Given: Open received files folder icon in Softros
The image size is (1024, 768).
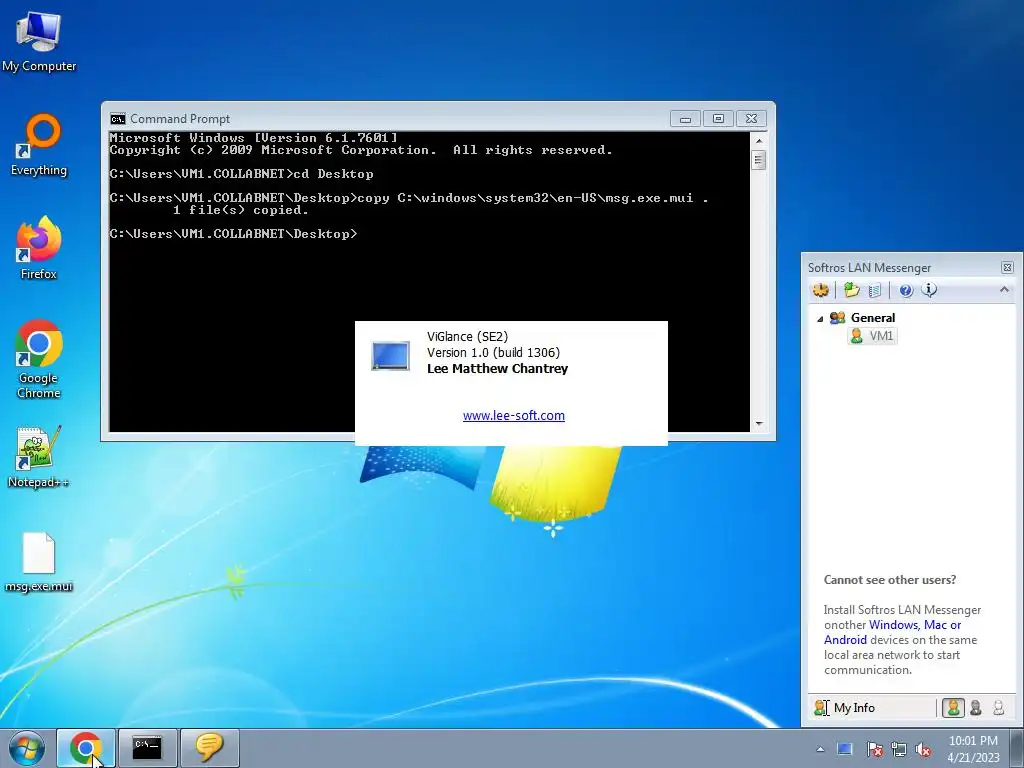Looking at the screenshot, I should click(x=851, y=290).
